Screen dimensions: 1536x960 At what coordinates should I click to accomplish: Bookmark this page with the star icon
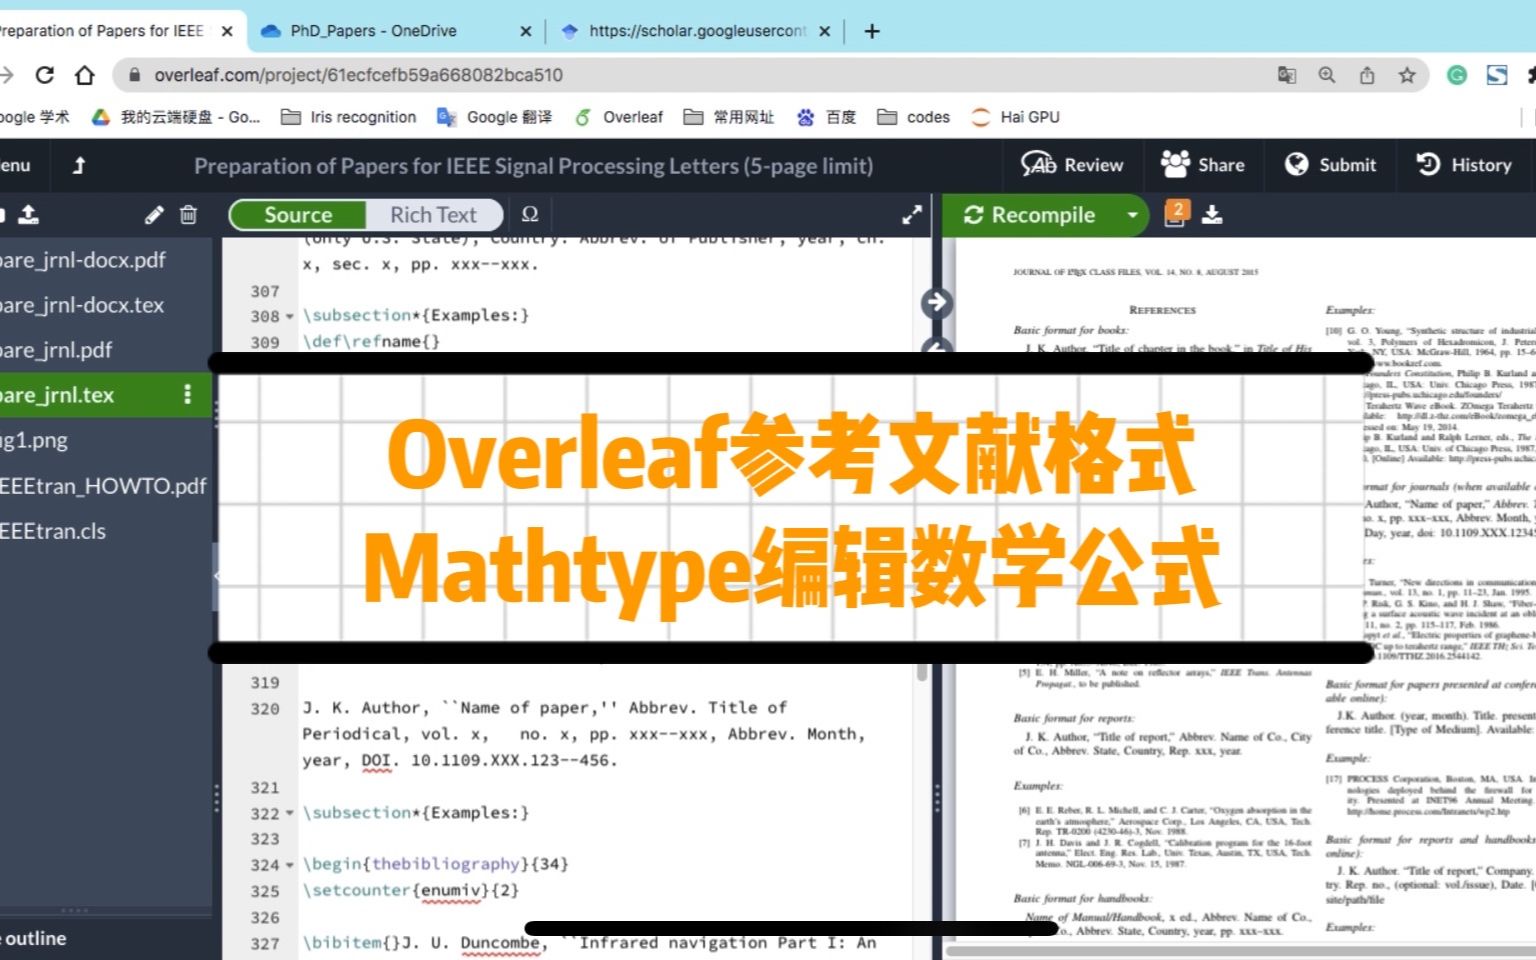(1407, 75)
